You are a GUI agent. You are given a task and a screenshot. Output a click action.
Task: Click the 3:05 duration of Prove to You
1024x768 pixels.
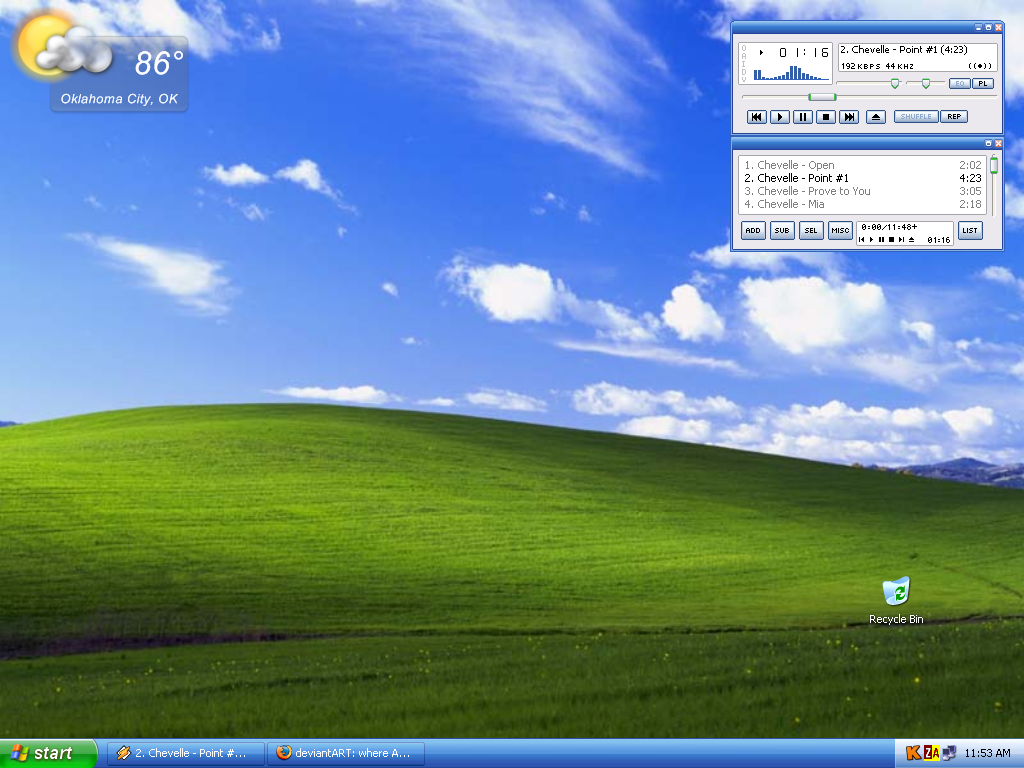[x=970, y=191]
